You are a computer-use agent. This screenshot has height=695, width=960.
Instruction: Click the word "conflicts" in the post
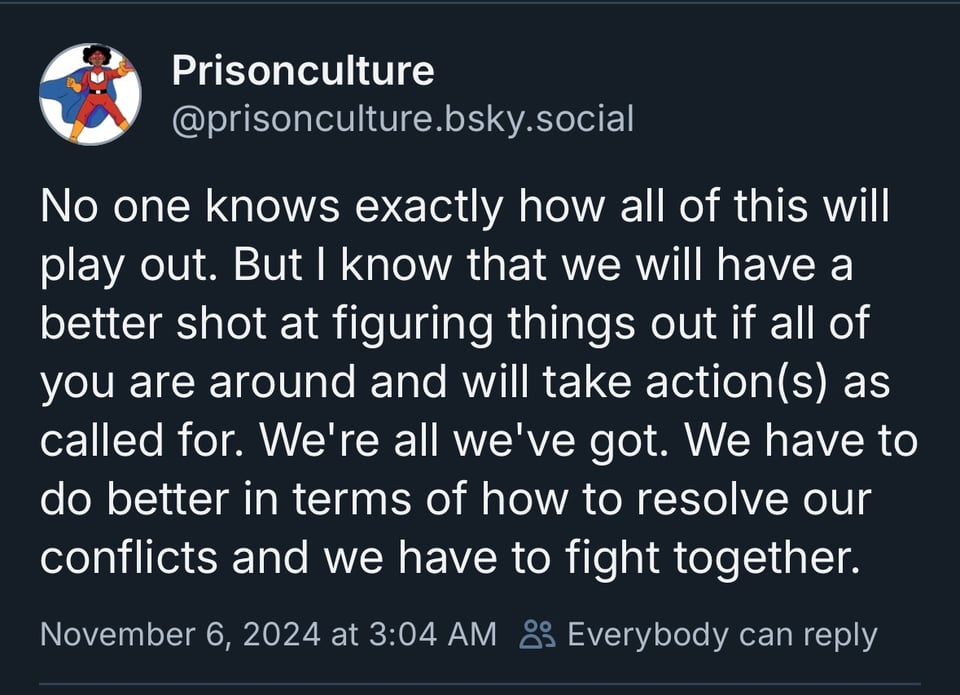(x=127, y=558)
